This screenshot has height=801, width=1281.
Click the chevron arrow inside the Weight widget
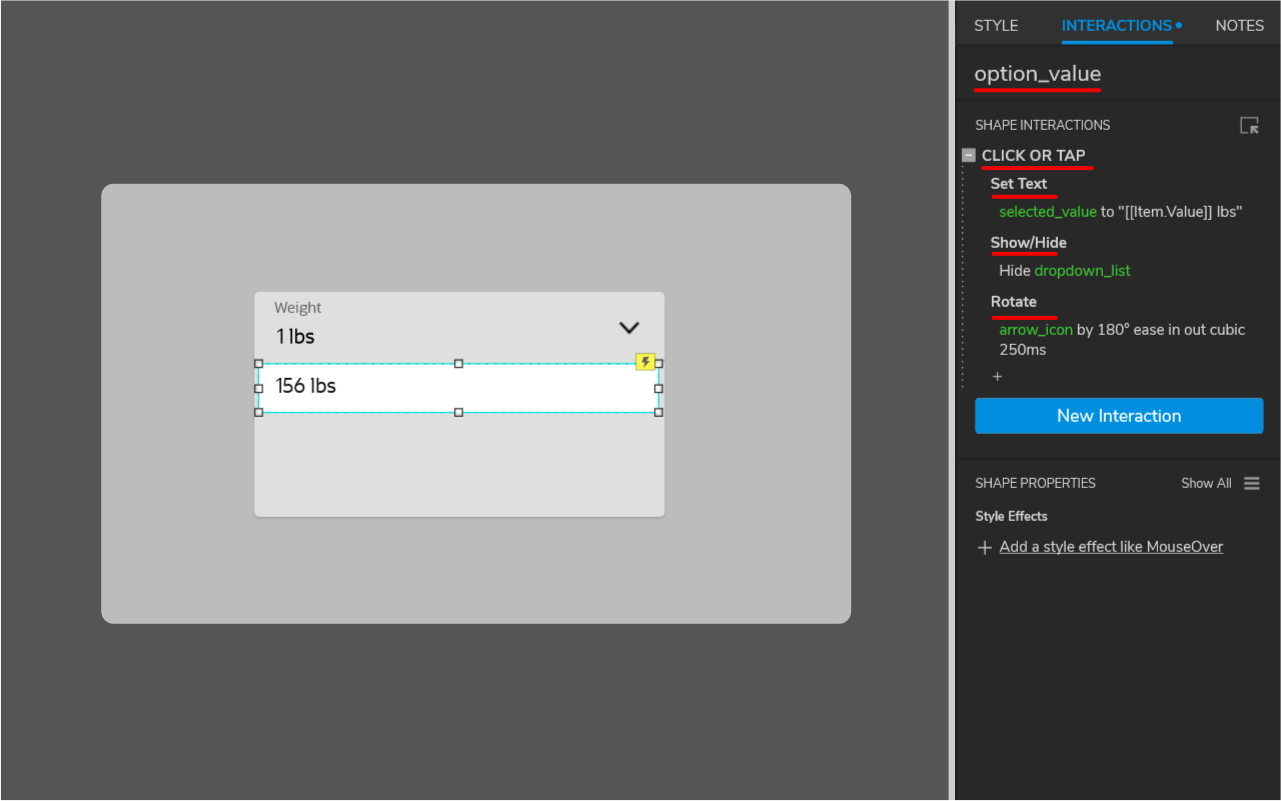pyautogui.click(x=629, y=327)
